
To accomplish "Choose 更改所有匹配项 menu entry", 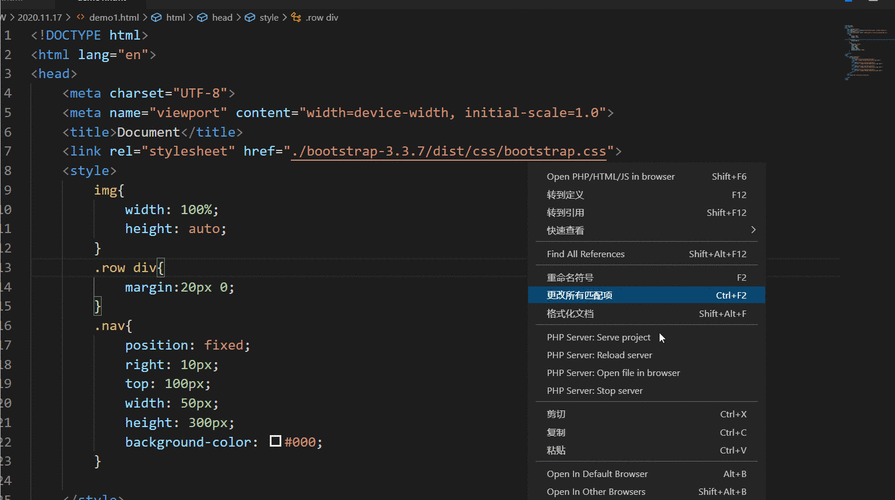I will tap(646, 295).
